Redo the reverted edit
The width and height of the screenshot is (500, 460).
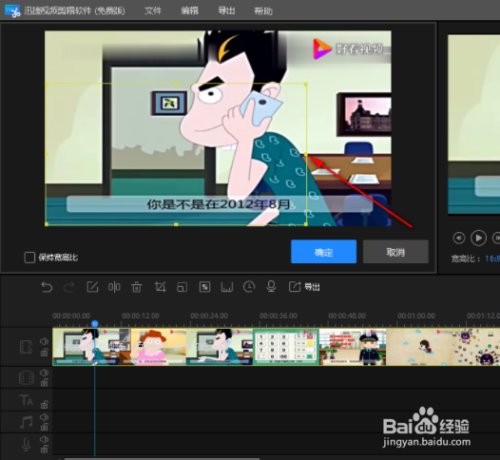[x=69, y=287]
